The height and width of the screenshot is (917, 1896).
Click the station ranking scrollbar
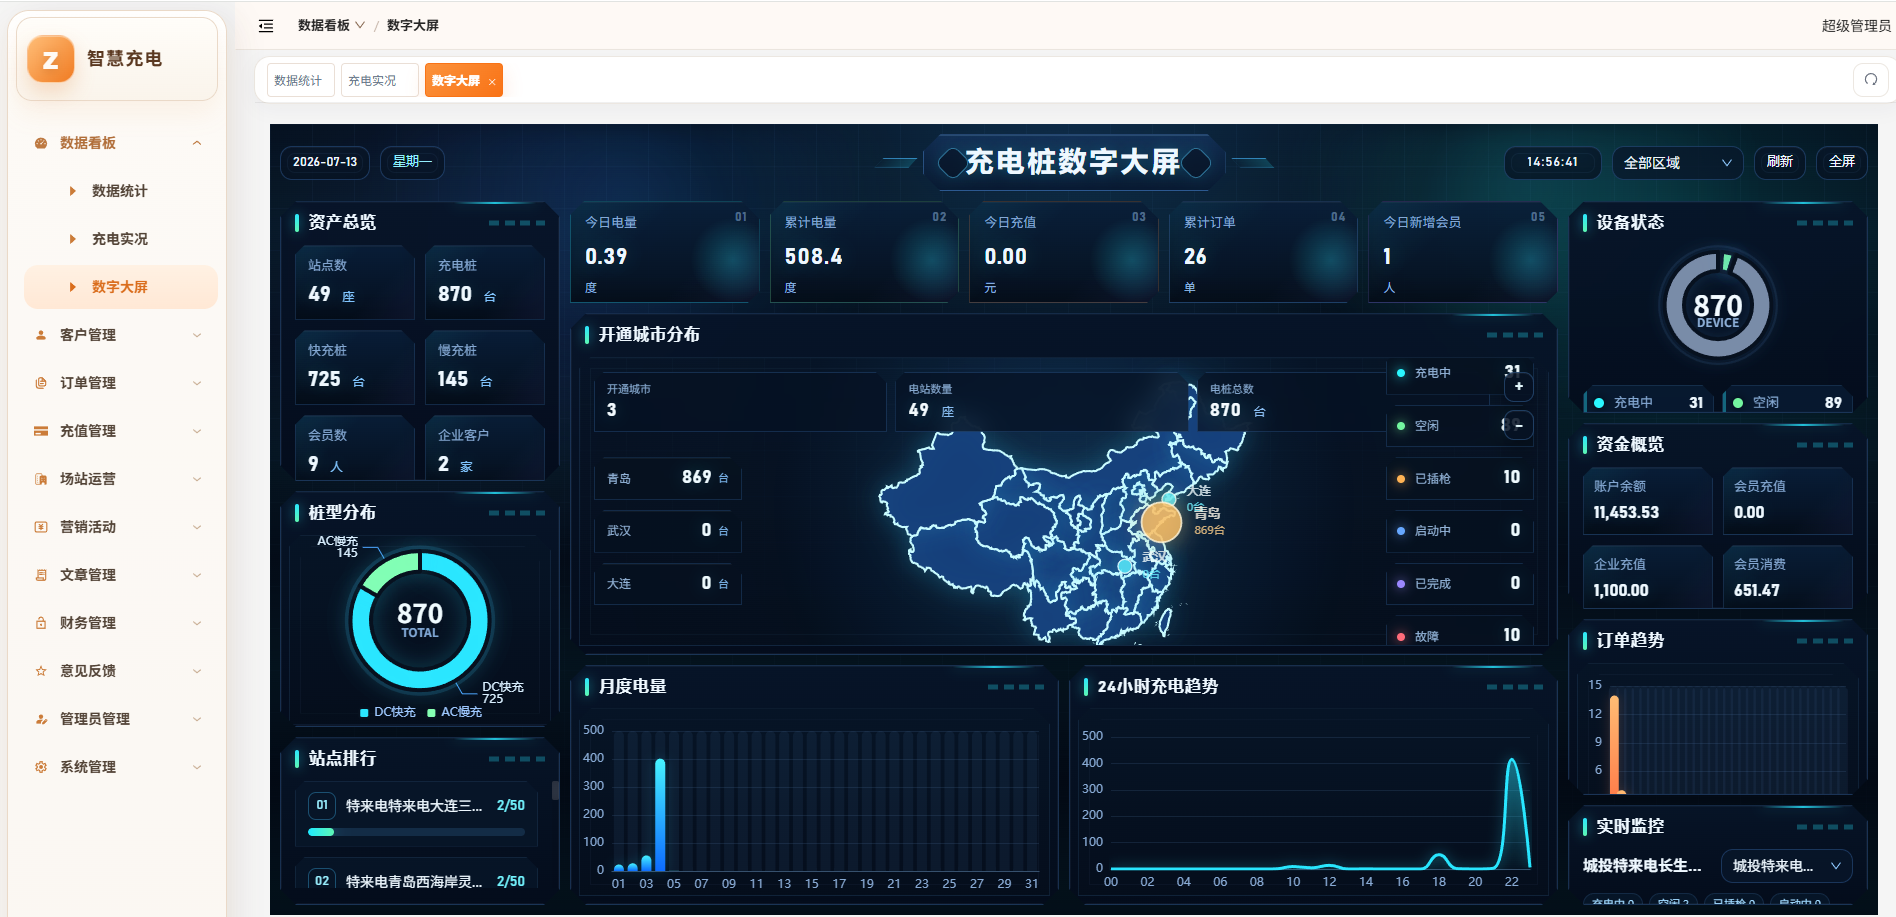(555, 790)
